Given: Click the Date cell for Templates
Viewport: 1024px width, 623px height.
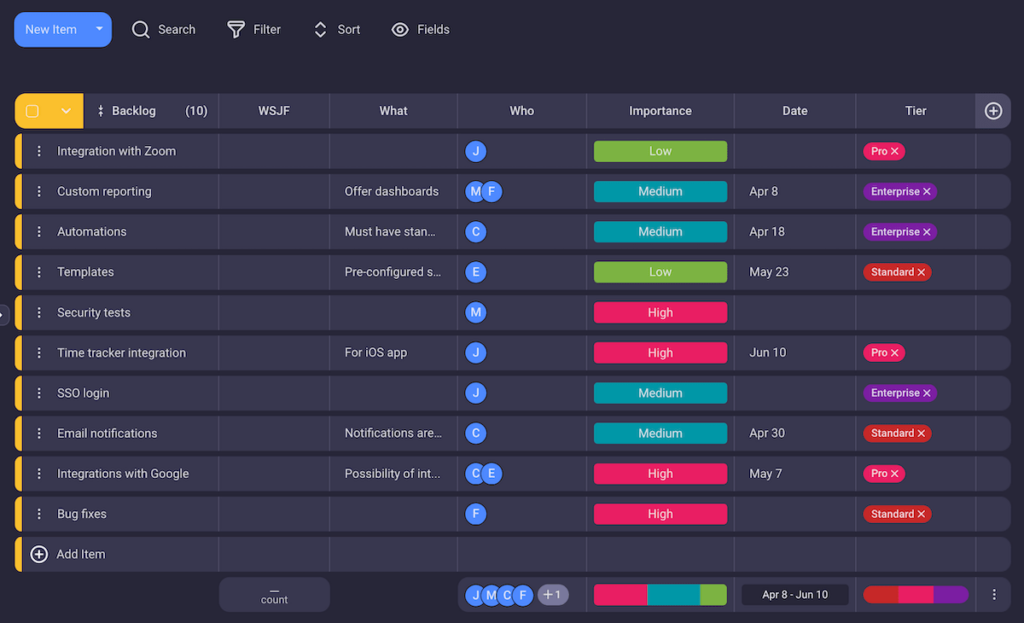Looking at the screenshot, I should [x=794, y=272].
